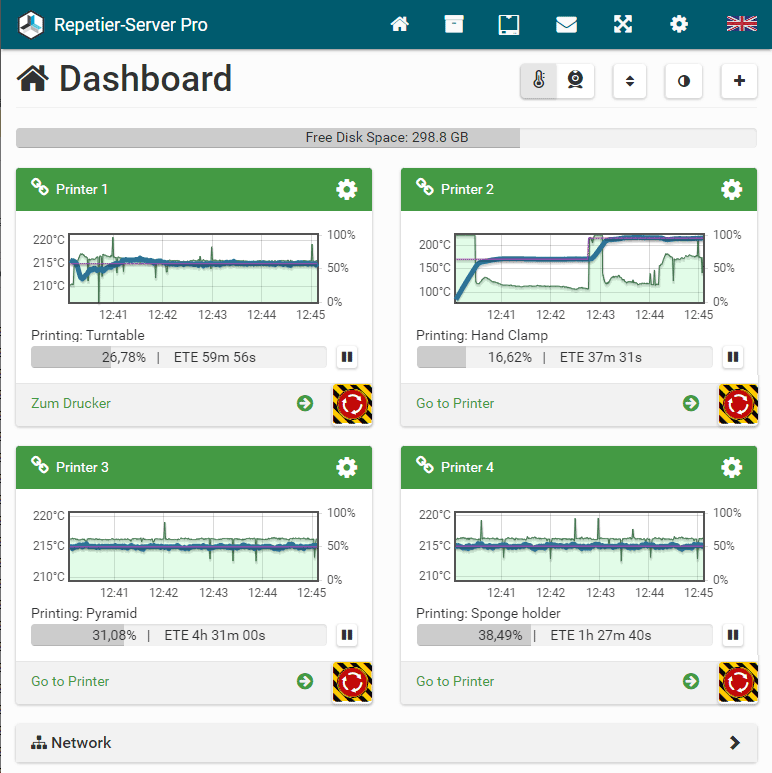Image resolution: width=772 pixels, height=773 pixels.
Task: Click the fullscreen arrows icon in the header
Action: pyautogui.click(x=623, y=24)
